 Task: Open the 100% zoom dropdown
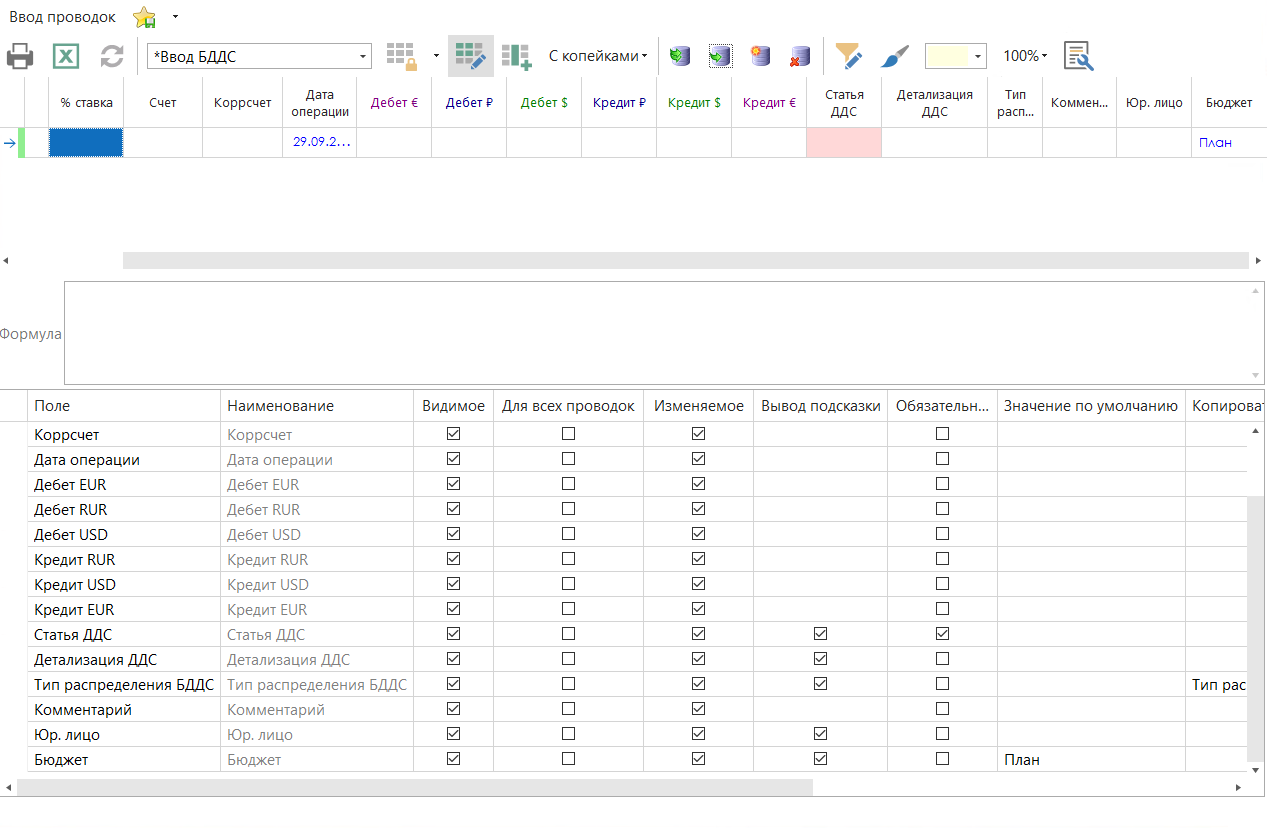1025,56
